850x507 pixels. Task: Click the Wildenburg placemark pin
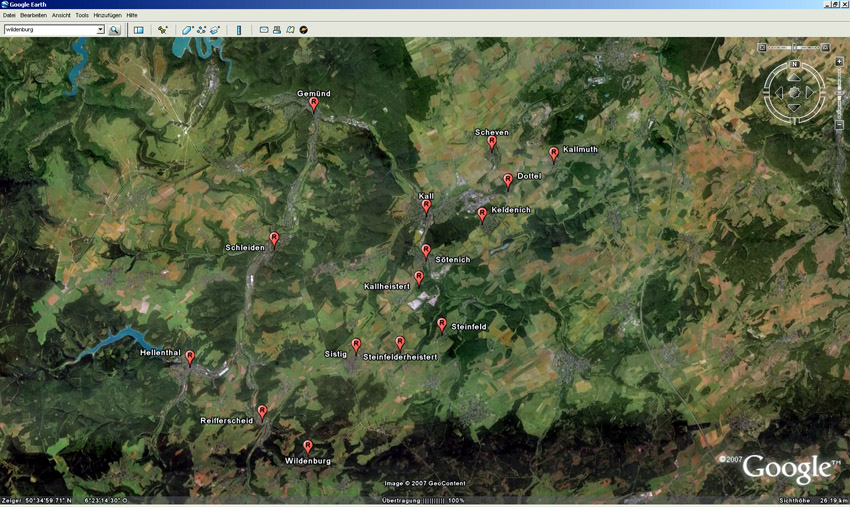(x=308, y=447)
